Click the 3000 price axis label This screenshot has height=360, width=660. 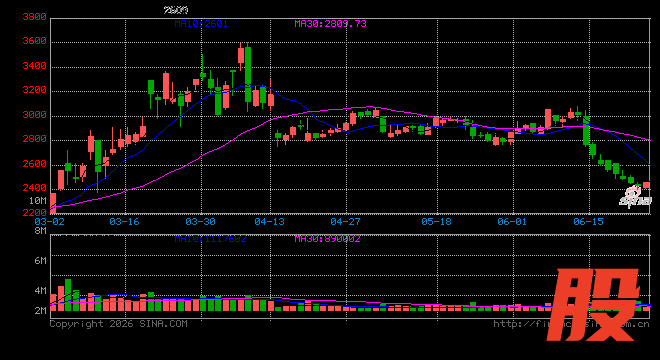coord(34,115)
